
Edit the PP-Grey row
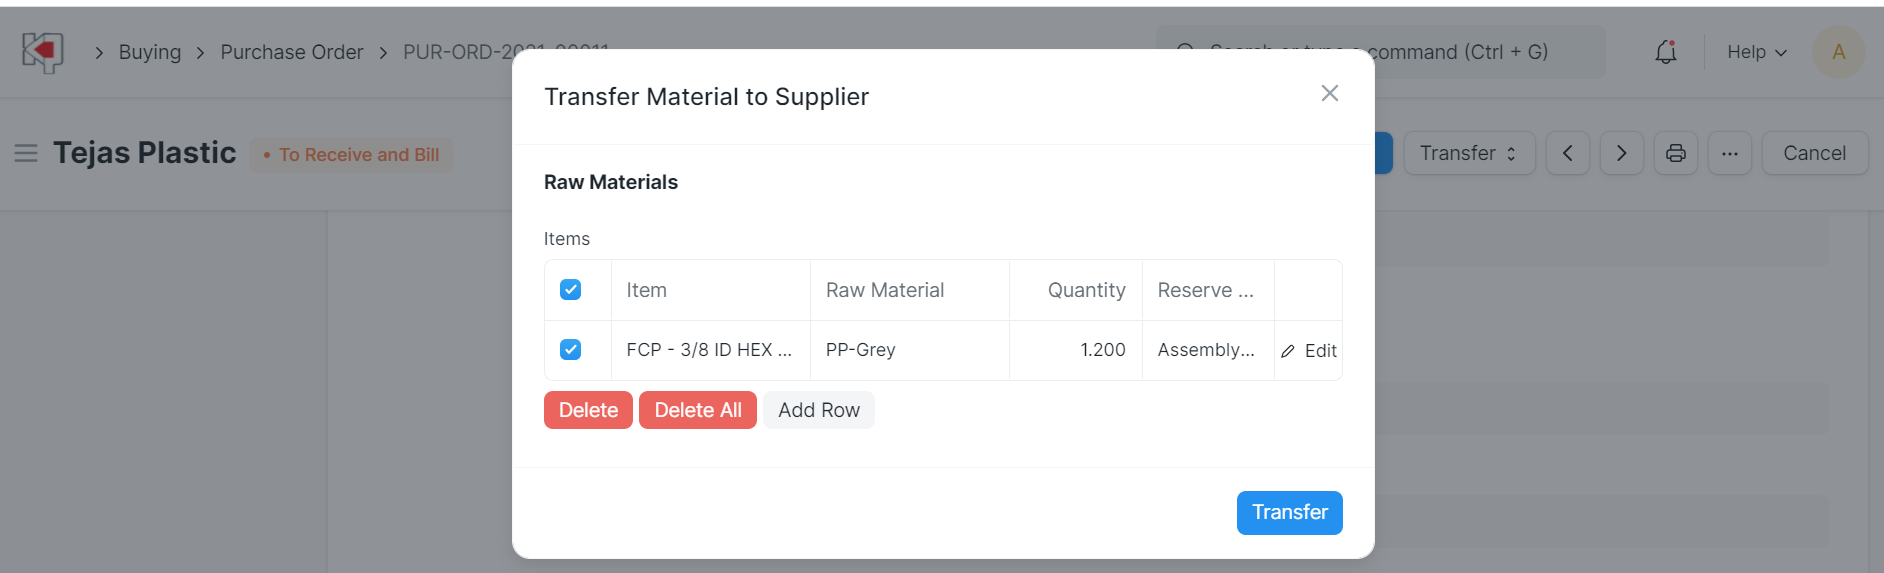(x=1309, y=351)
